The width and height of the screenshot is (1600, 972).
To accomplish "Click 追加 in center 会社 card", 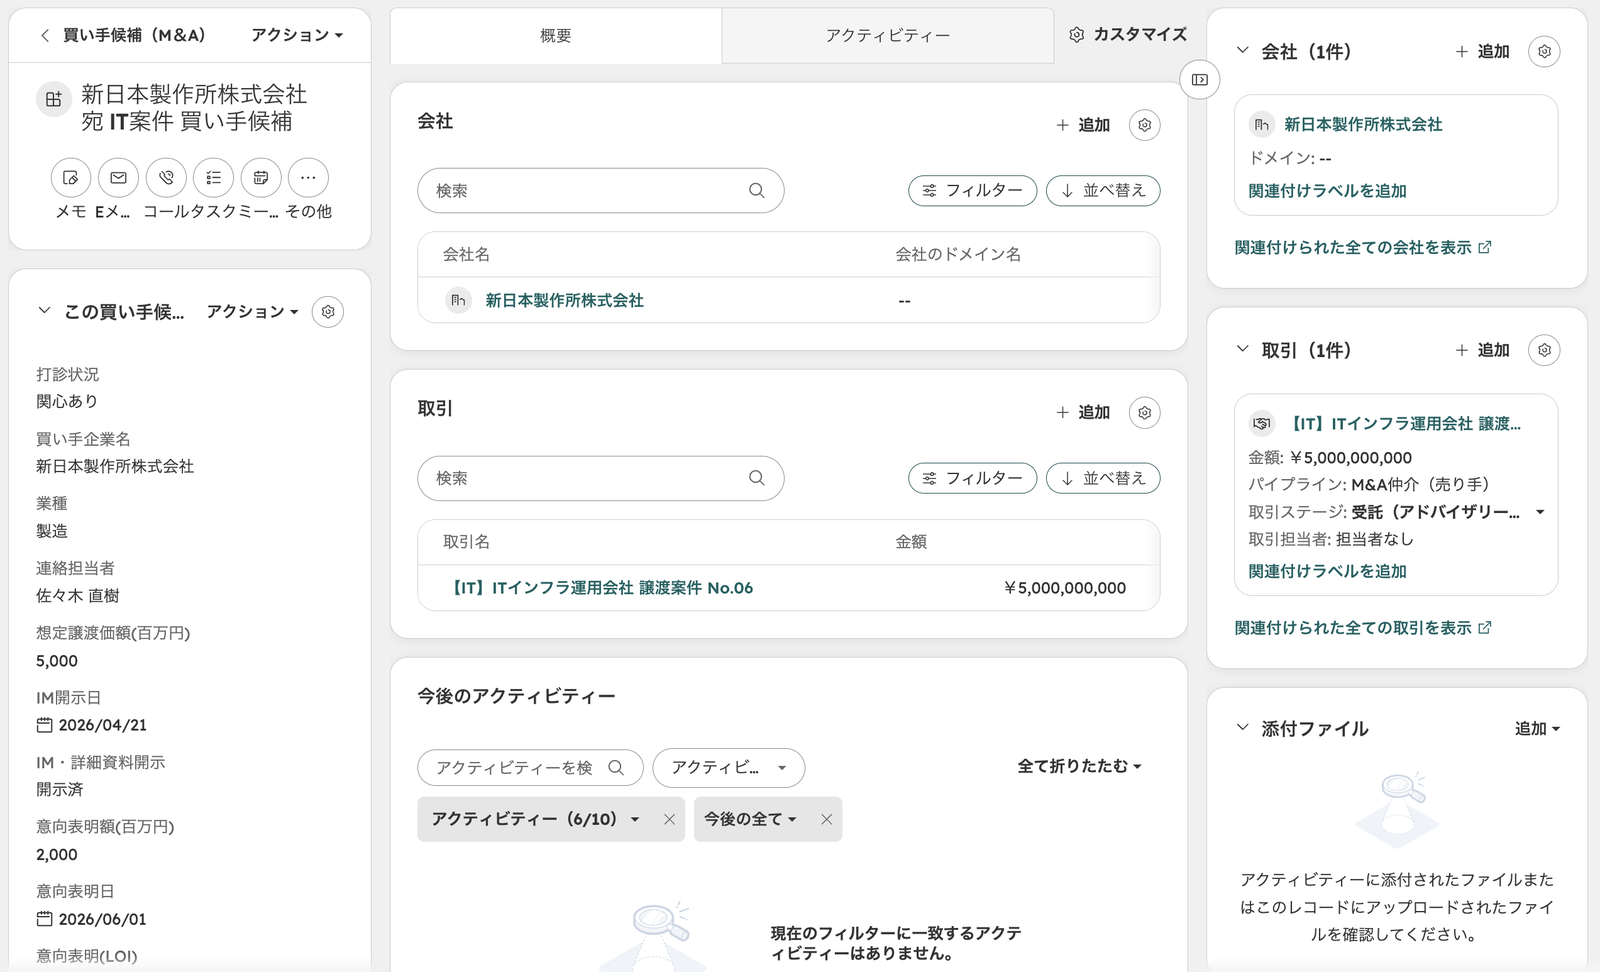I will pos(1084,125).
